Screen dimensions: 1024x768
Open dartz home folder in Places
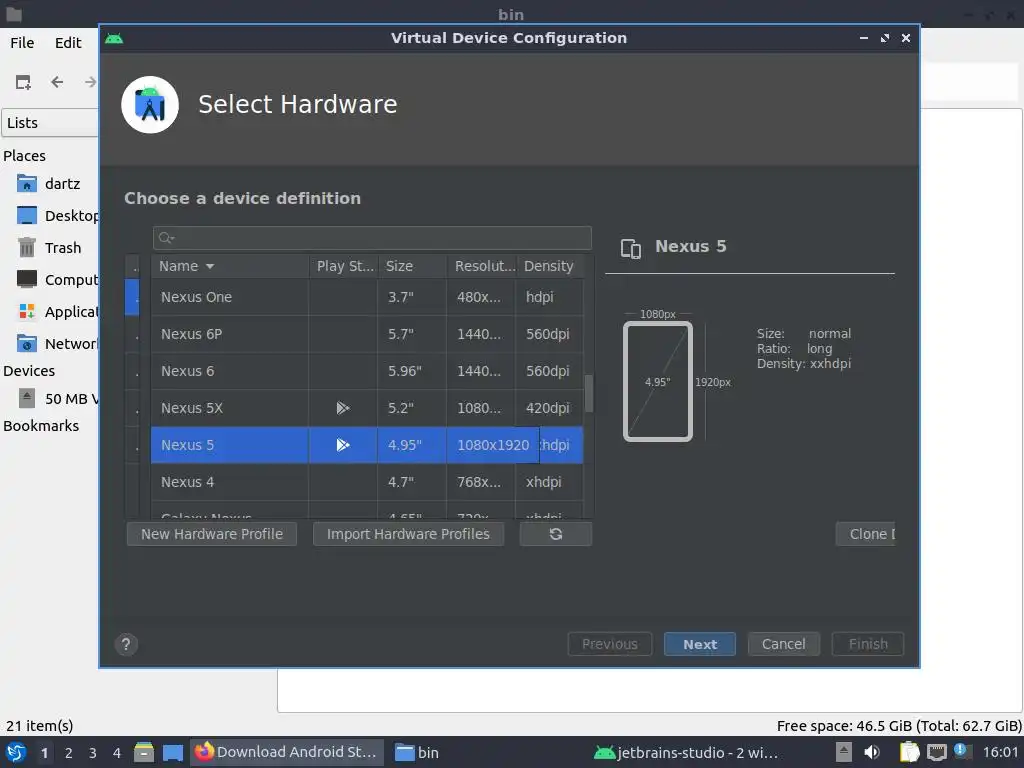coord(50,184)
